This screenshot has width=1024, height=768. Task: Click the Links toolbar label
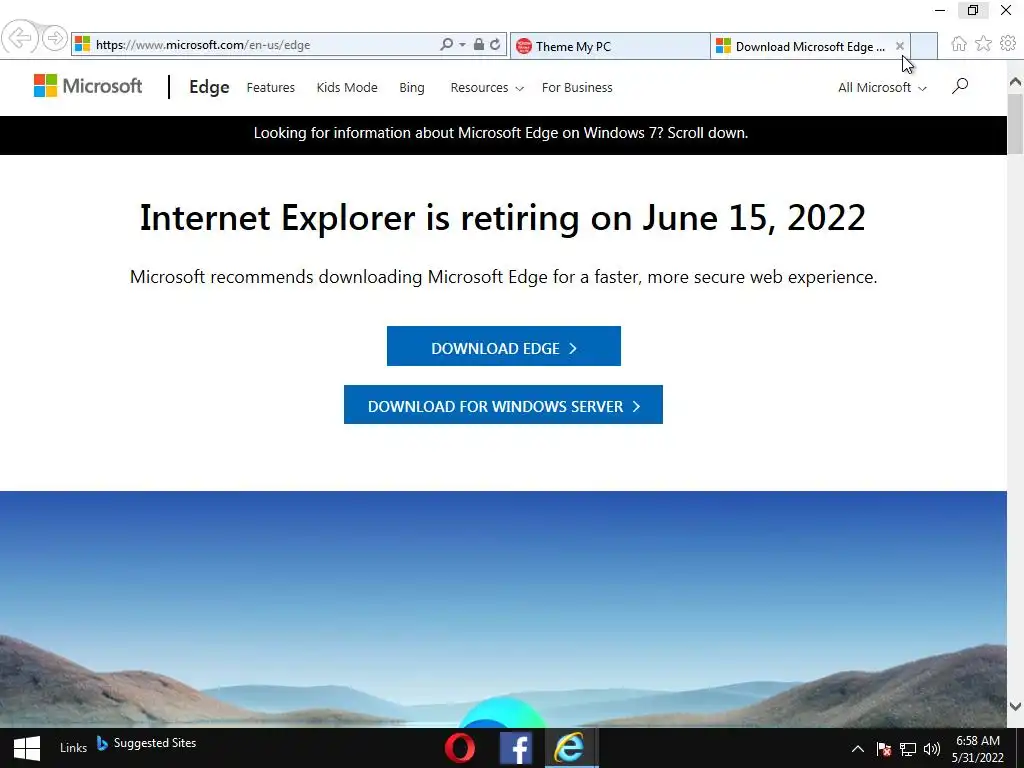point(73,748)
